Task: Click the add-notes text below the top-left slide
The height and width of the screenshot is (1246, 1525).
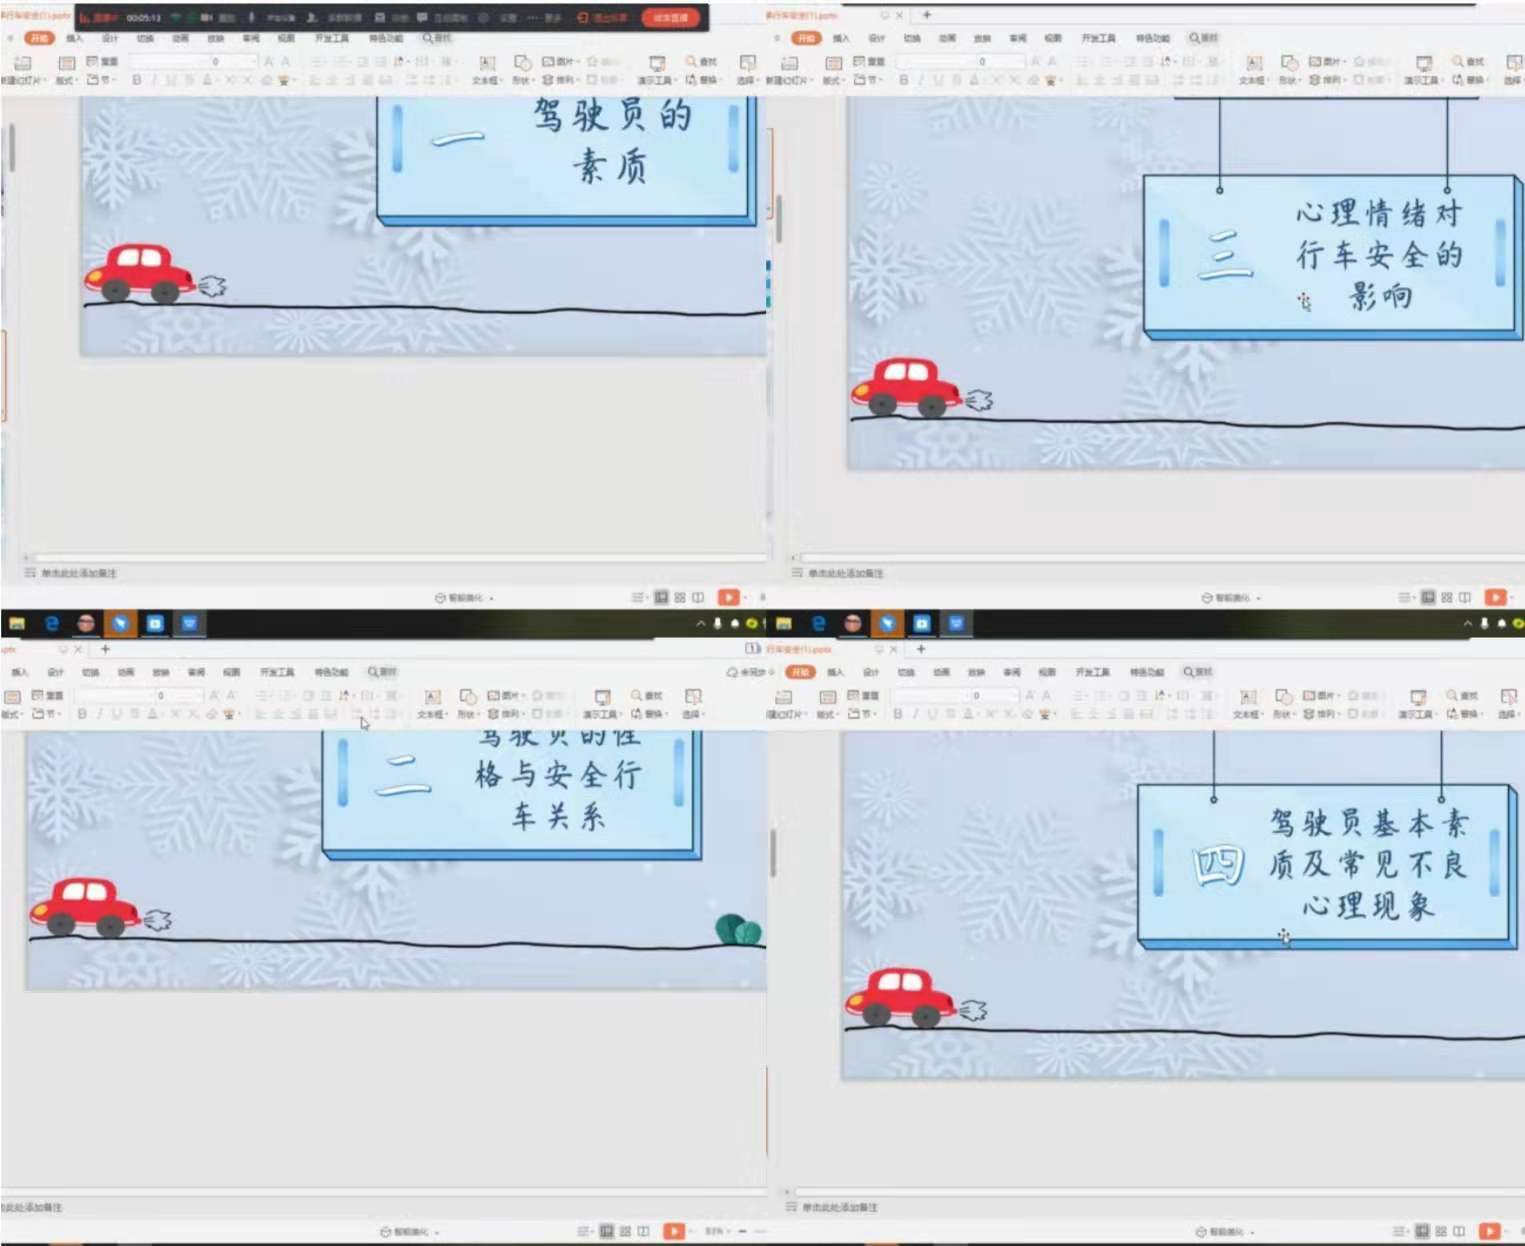Action: [x=78, y=573]
